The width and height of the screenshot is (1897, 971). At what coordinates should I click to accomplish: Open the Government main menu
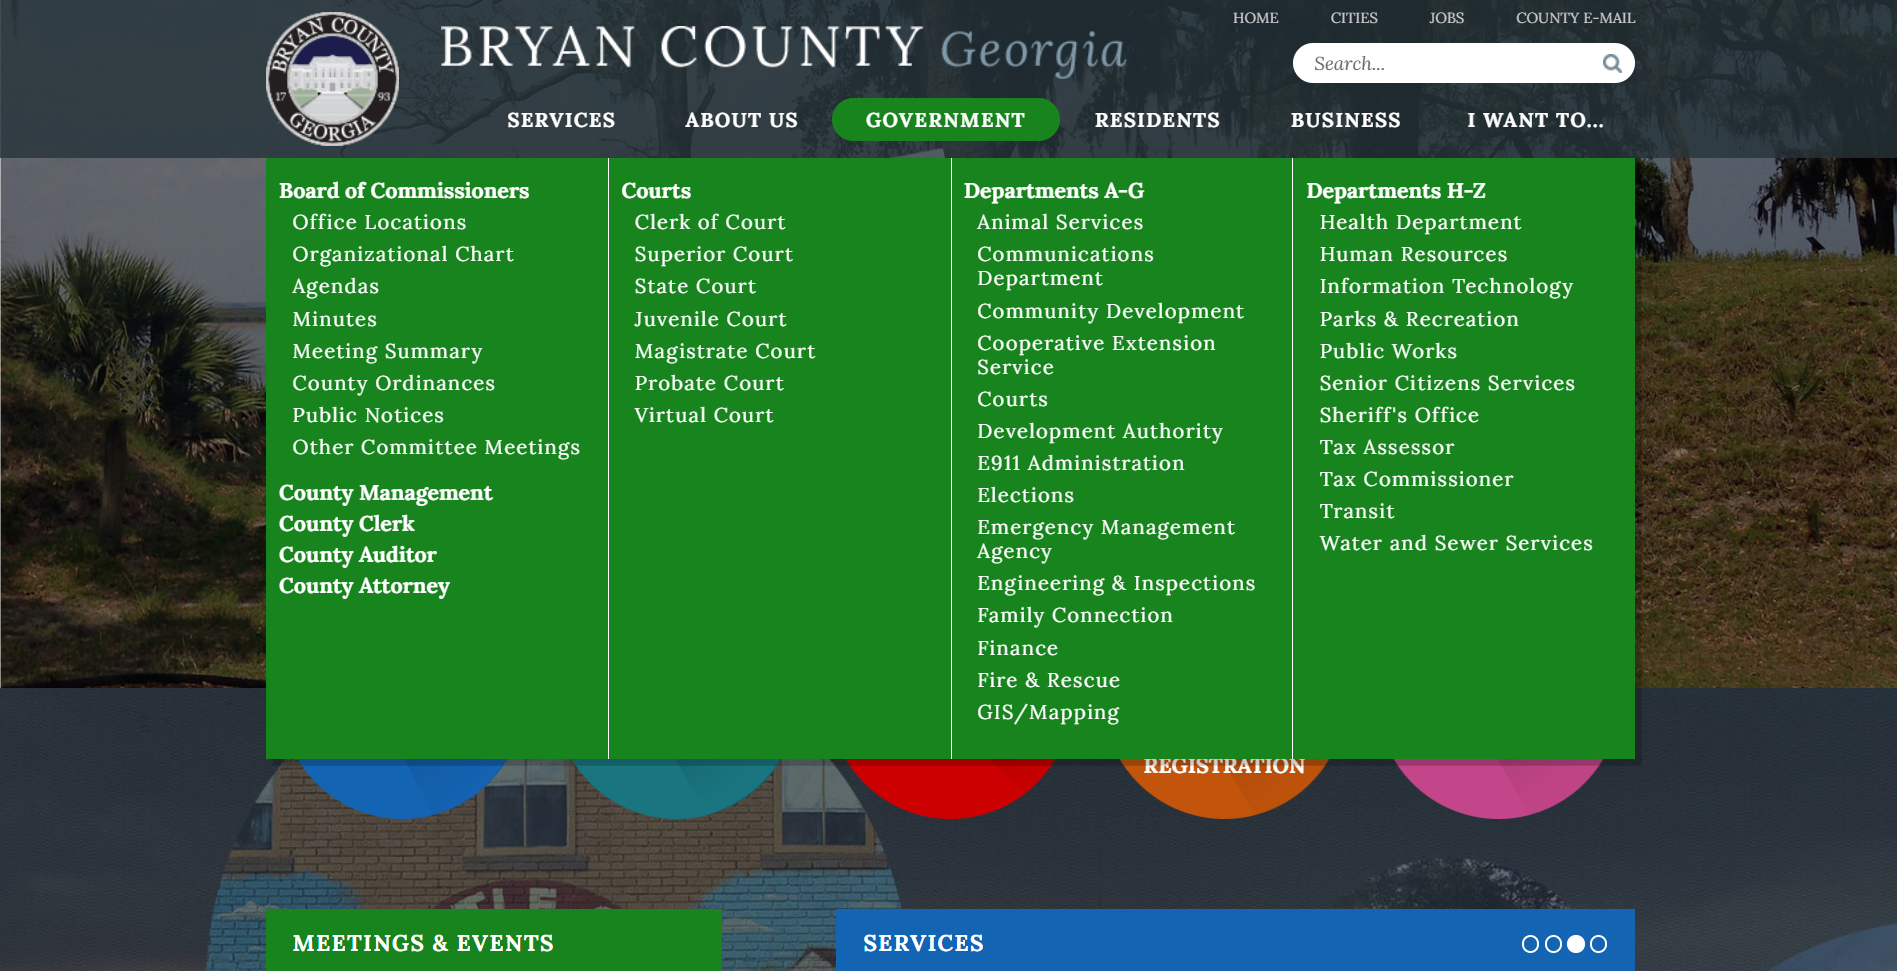click(x=946, y=120)
